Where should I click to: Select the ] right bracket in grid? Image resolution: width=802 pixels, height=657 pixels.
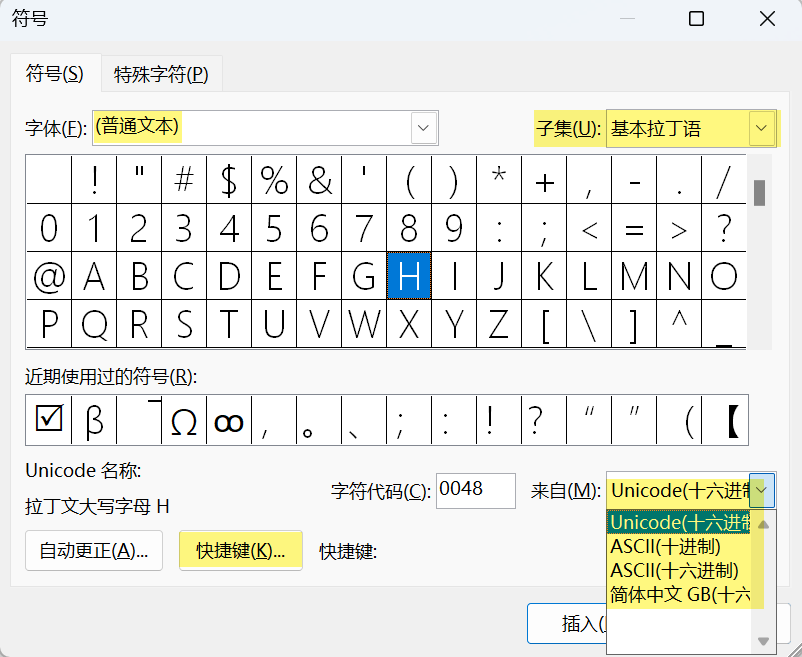634,324
